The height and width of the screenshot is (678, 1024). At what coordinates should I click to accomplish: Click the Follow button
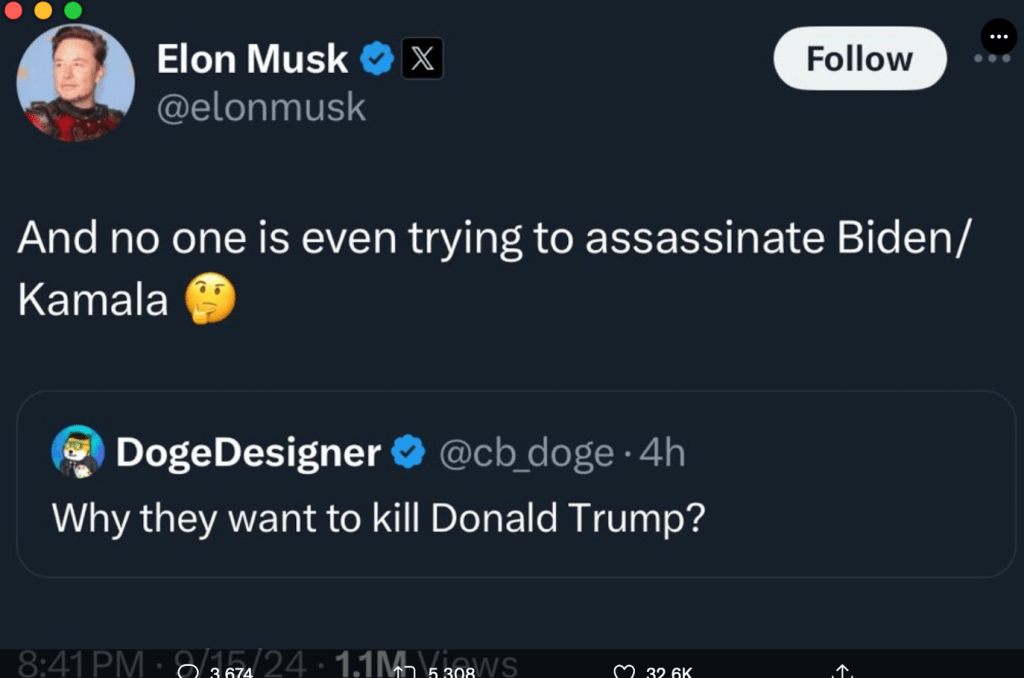coord(859,59)
